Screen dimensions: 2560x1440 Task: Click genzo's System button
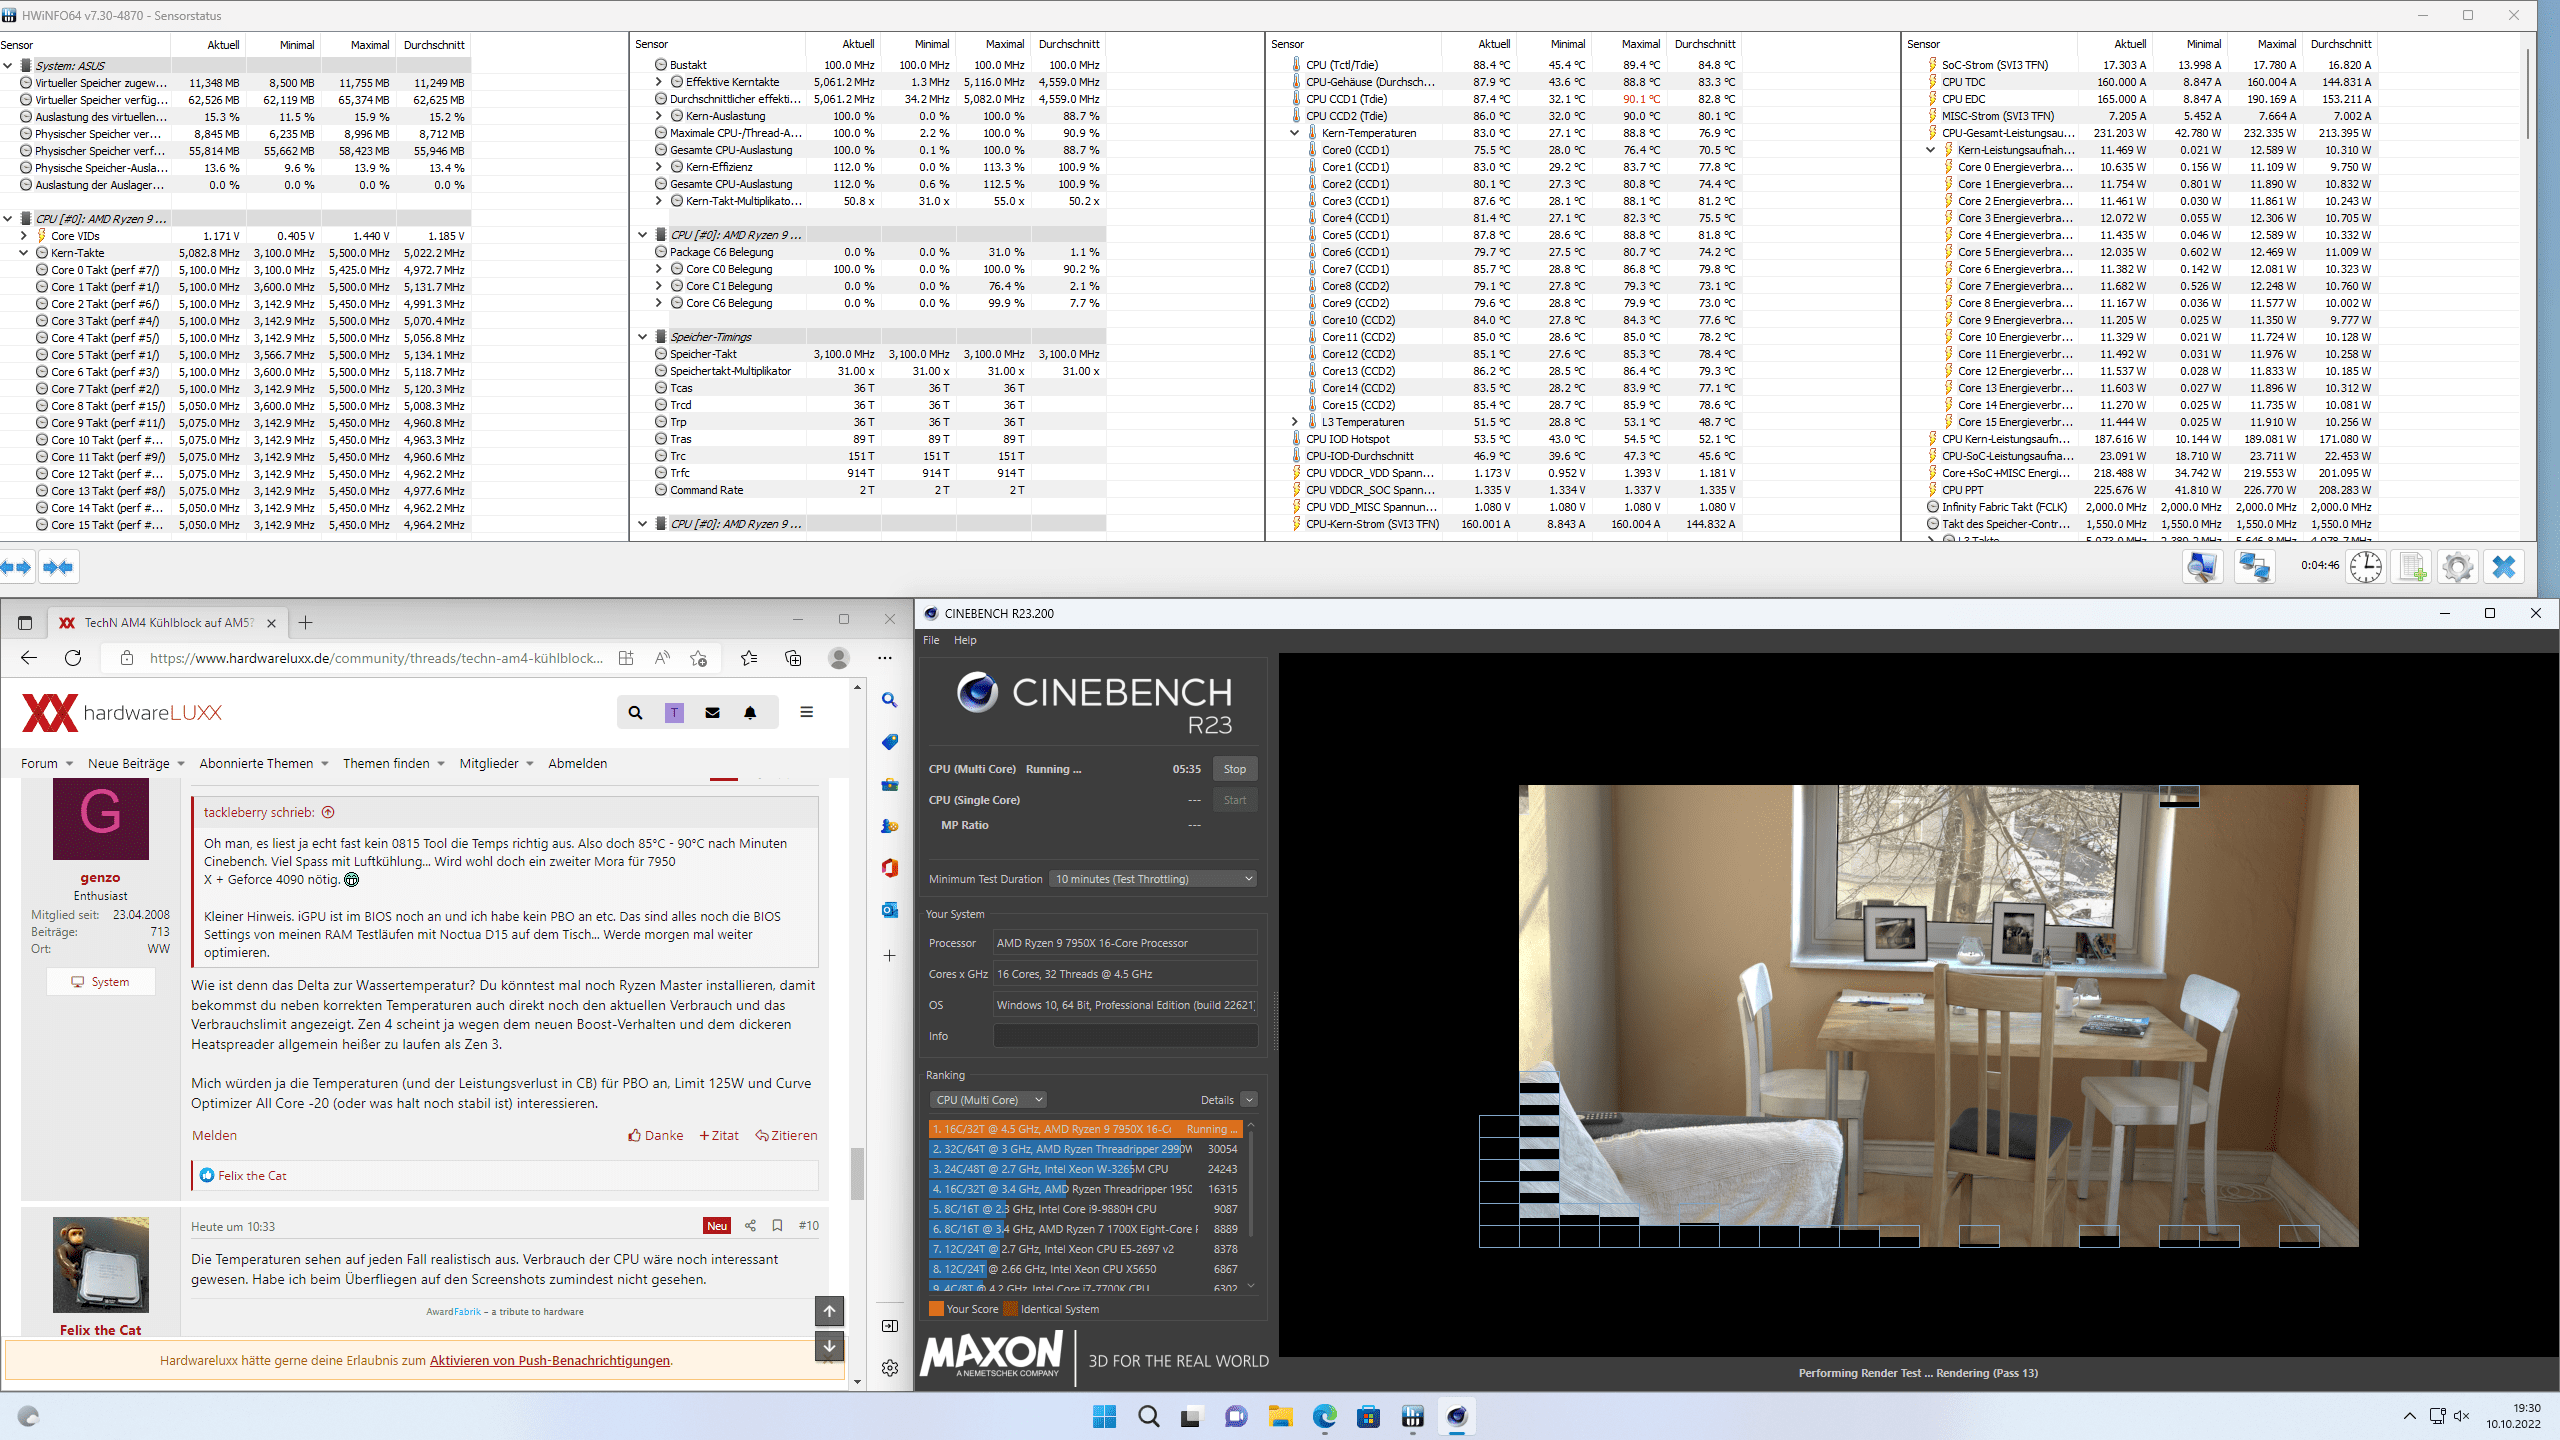pos(101,982)
